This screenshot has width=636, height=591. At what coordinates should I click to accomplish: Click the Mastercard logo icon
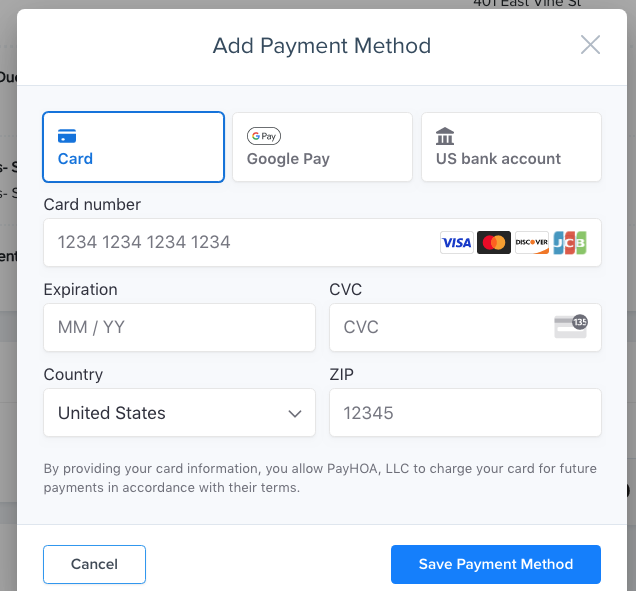494,243
